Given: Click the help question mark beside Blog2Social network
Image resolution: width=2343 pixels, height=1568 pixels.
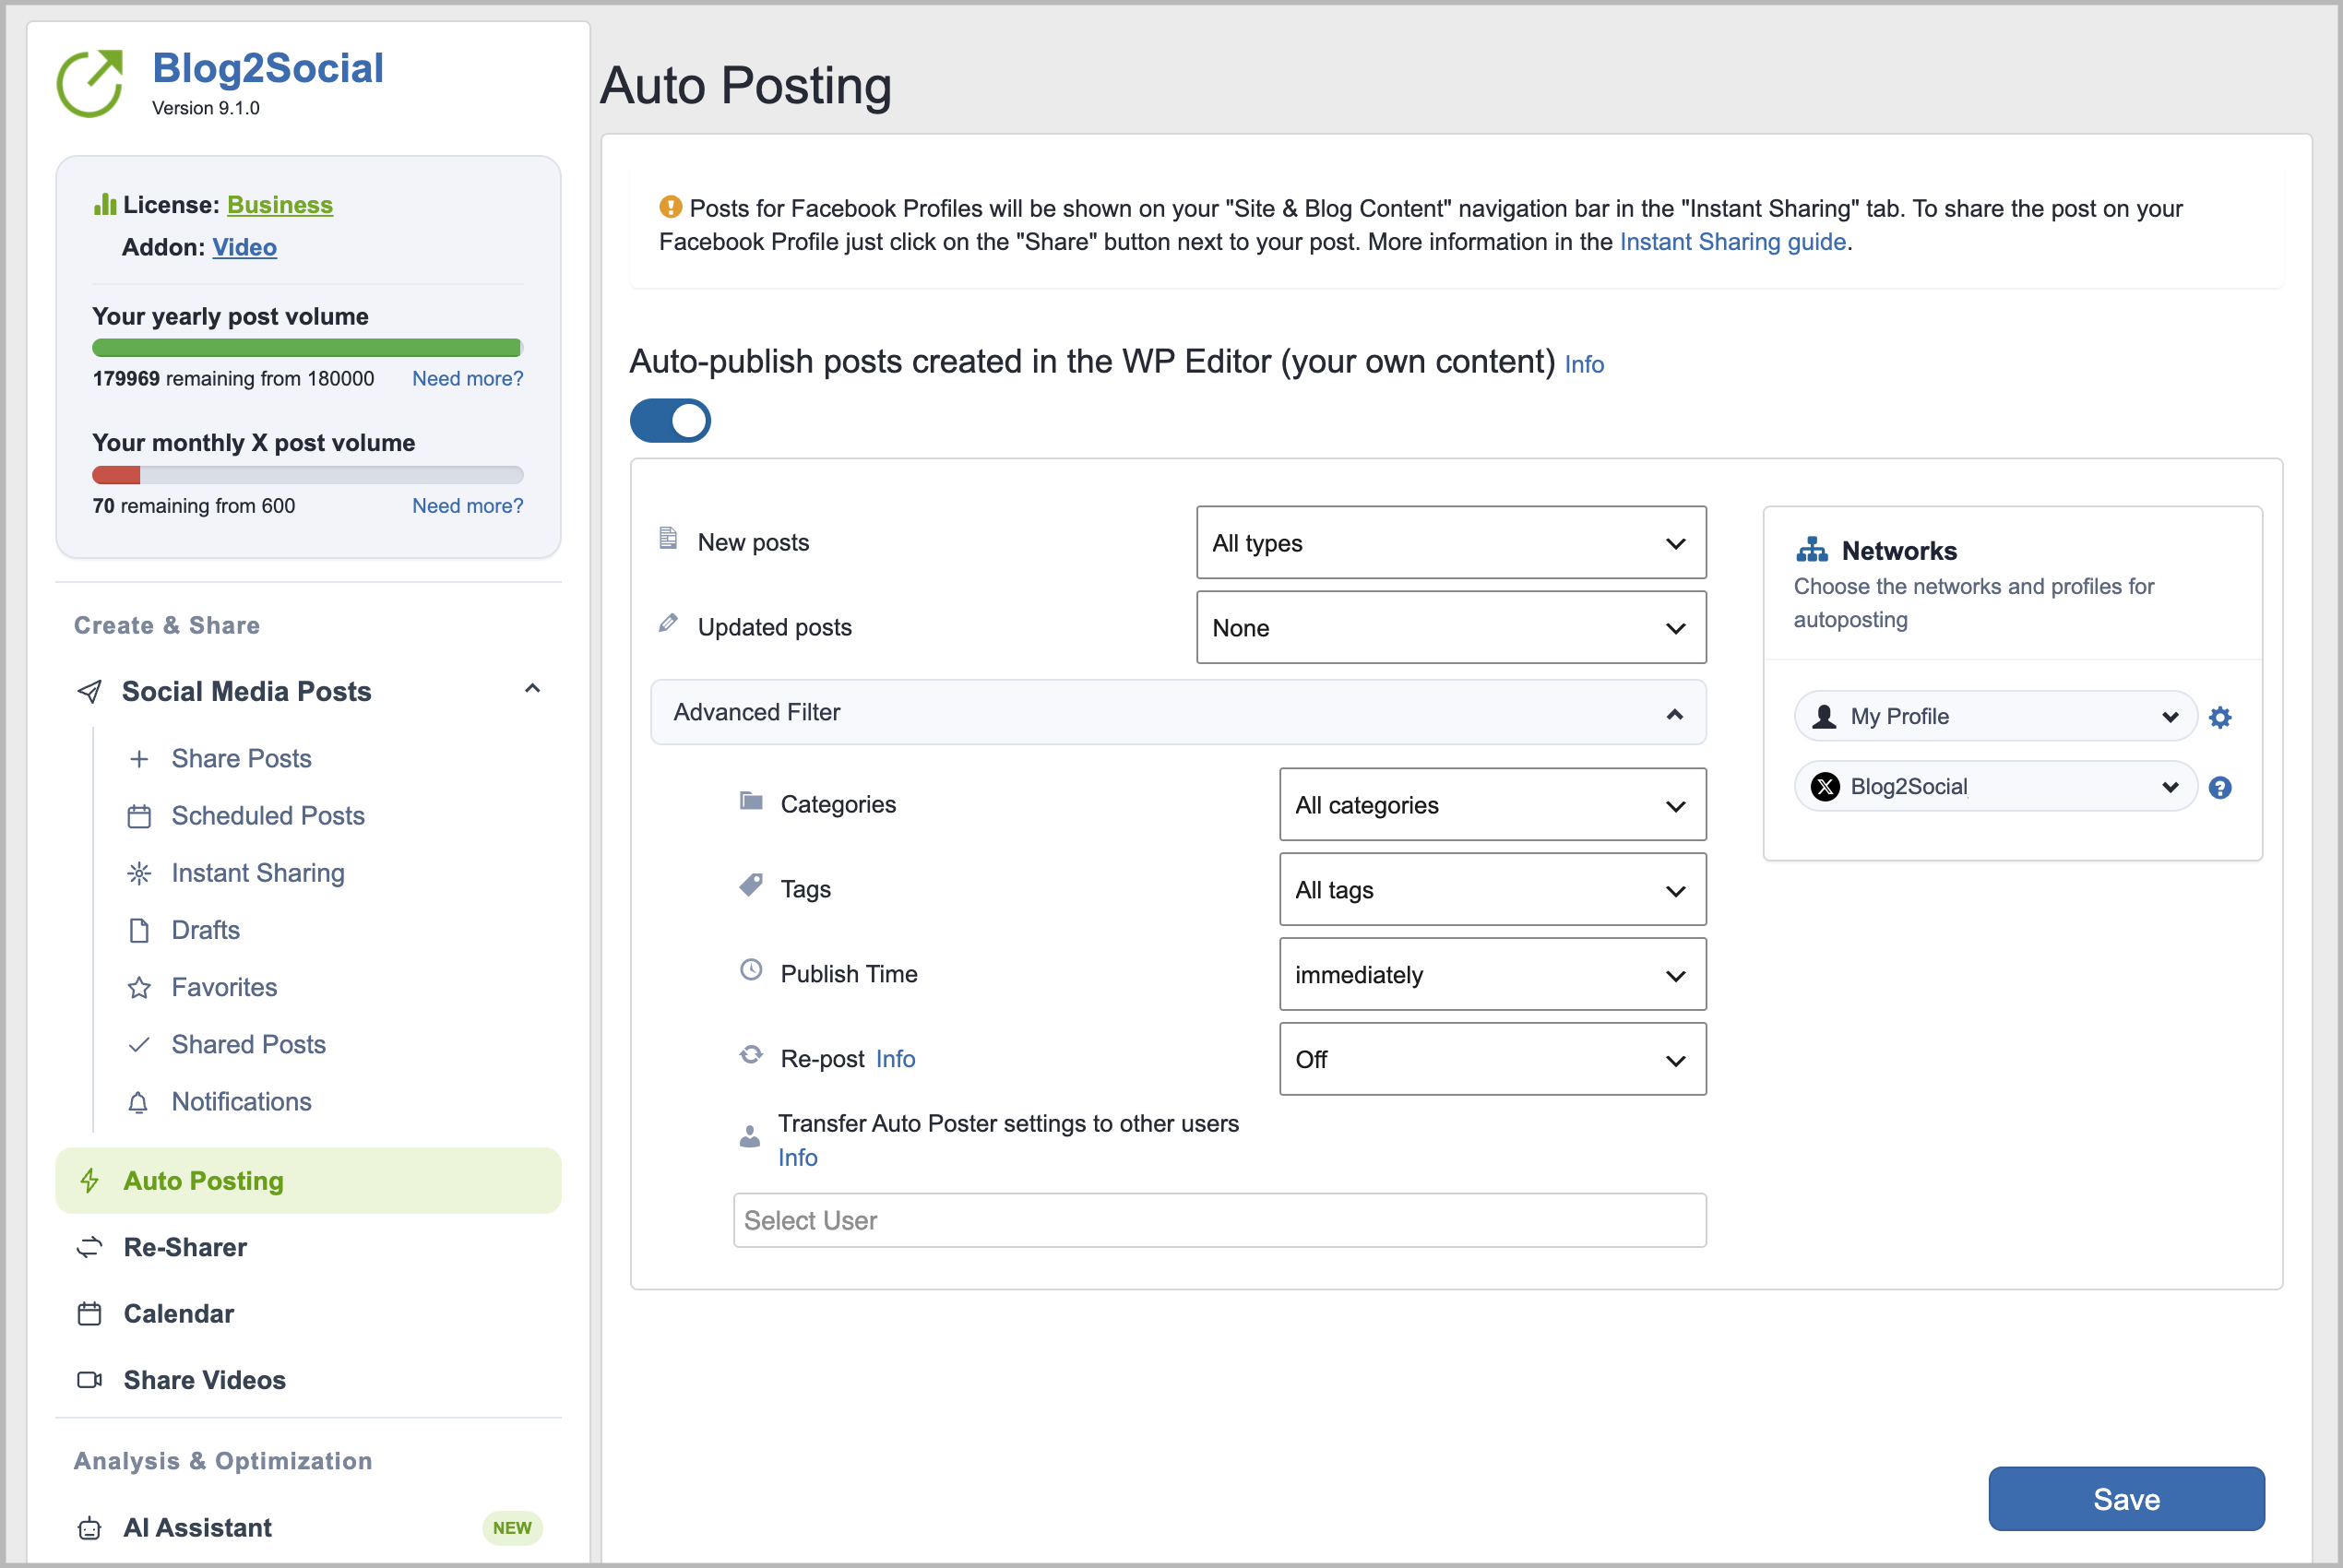Looking at the screenshot, I should click(2220, 788).
